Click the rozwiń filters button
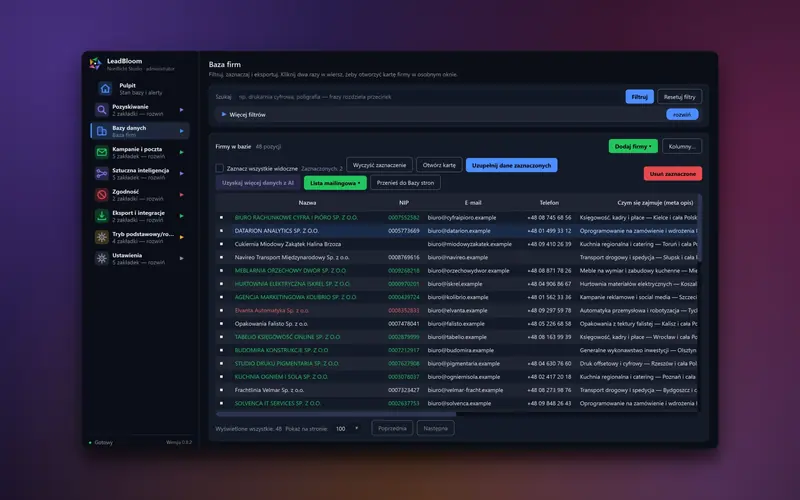The image size is (800, 500). [x=682, y=114]
